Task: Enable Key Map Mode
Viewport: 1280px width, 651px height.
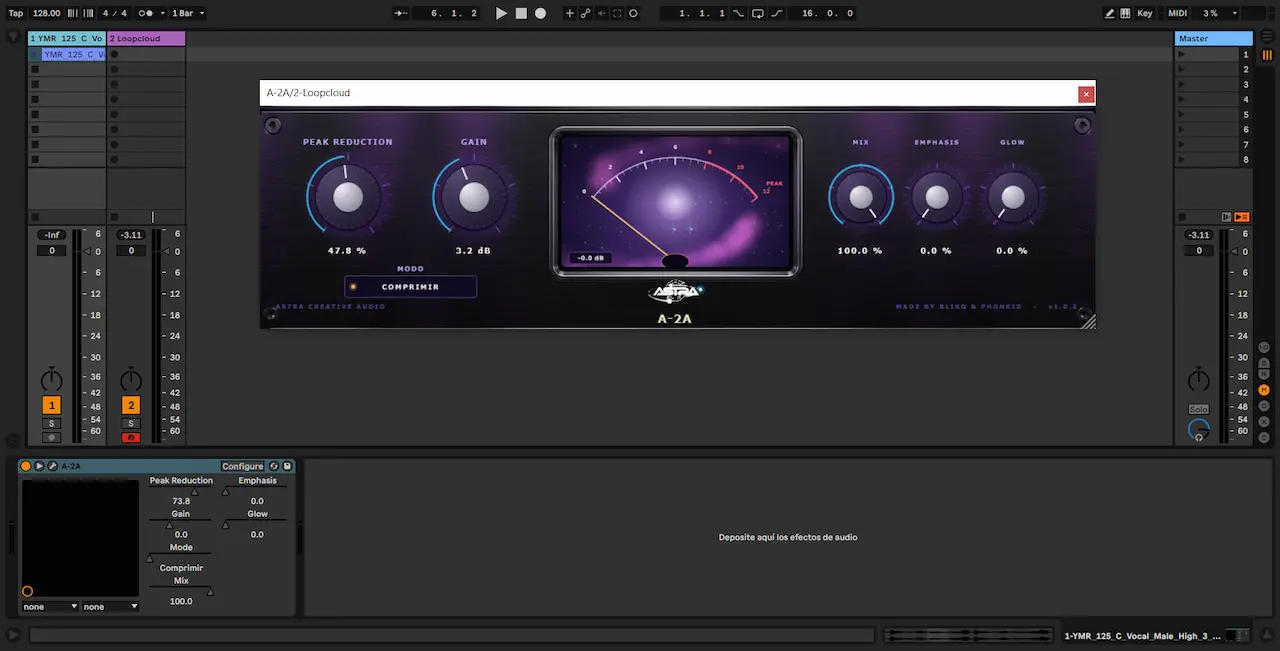Action: [x=1145, y=13]
